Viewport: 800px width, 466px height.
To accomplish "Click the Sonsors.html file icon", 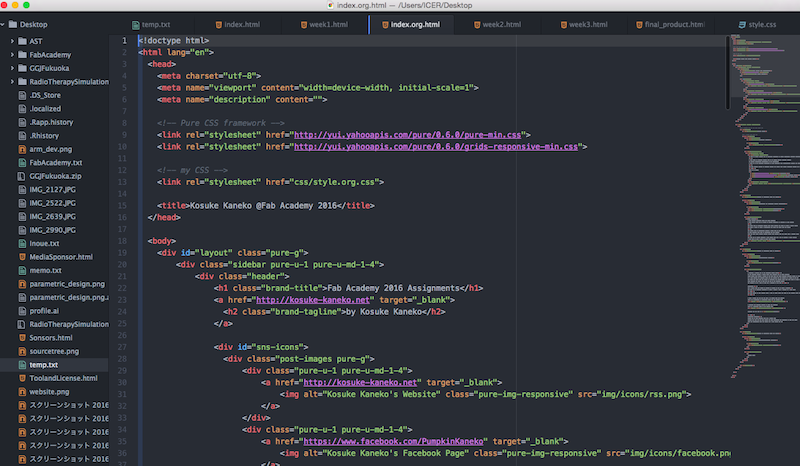I will coord(22,338).
